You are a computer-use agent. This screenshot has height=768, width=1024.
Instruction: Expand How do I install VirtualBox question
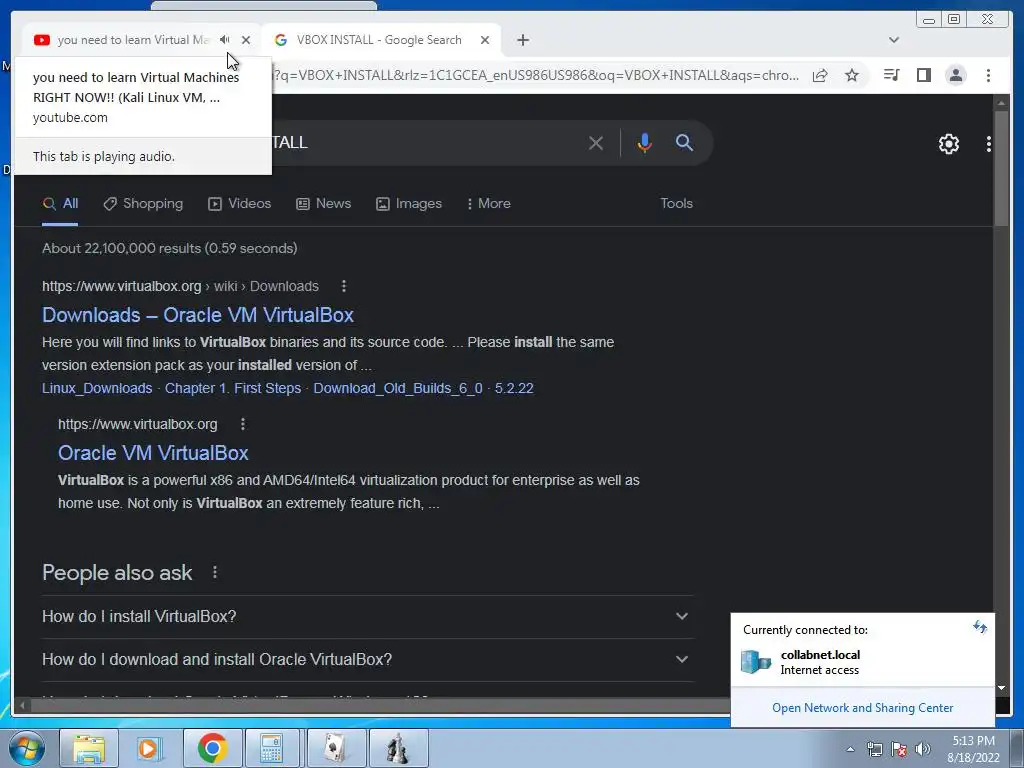[367, 616]
